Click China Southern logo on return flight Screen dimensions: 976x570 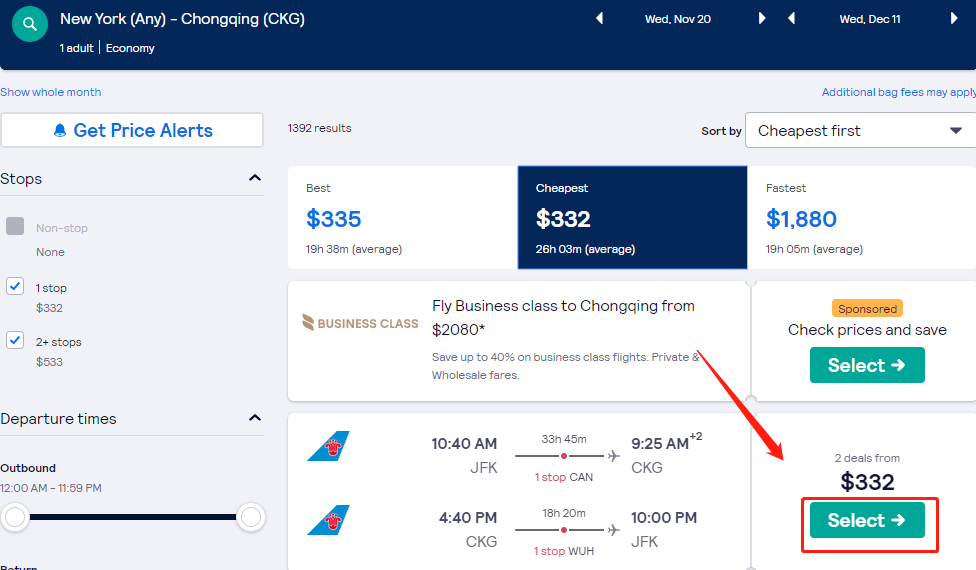328,520
